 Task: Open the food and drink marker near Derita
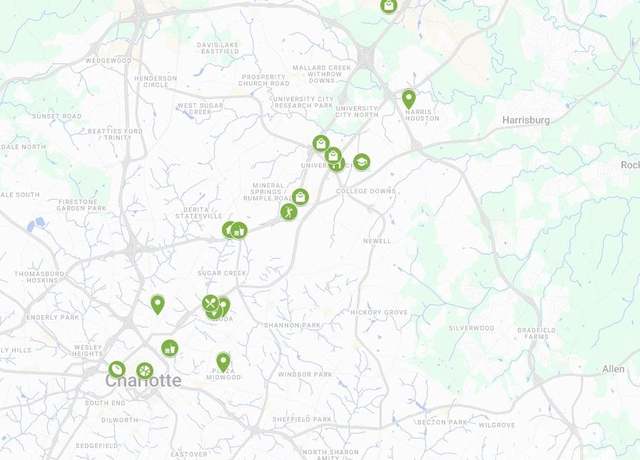tap(239, 231)
